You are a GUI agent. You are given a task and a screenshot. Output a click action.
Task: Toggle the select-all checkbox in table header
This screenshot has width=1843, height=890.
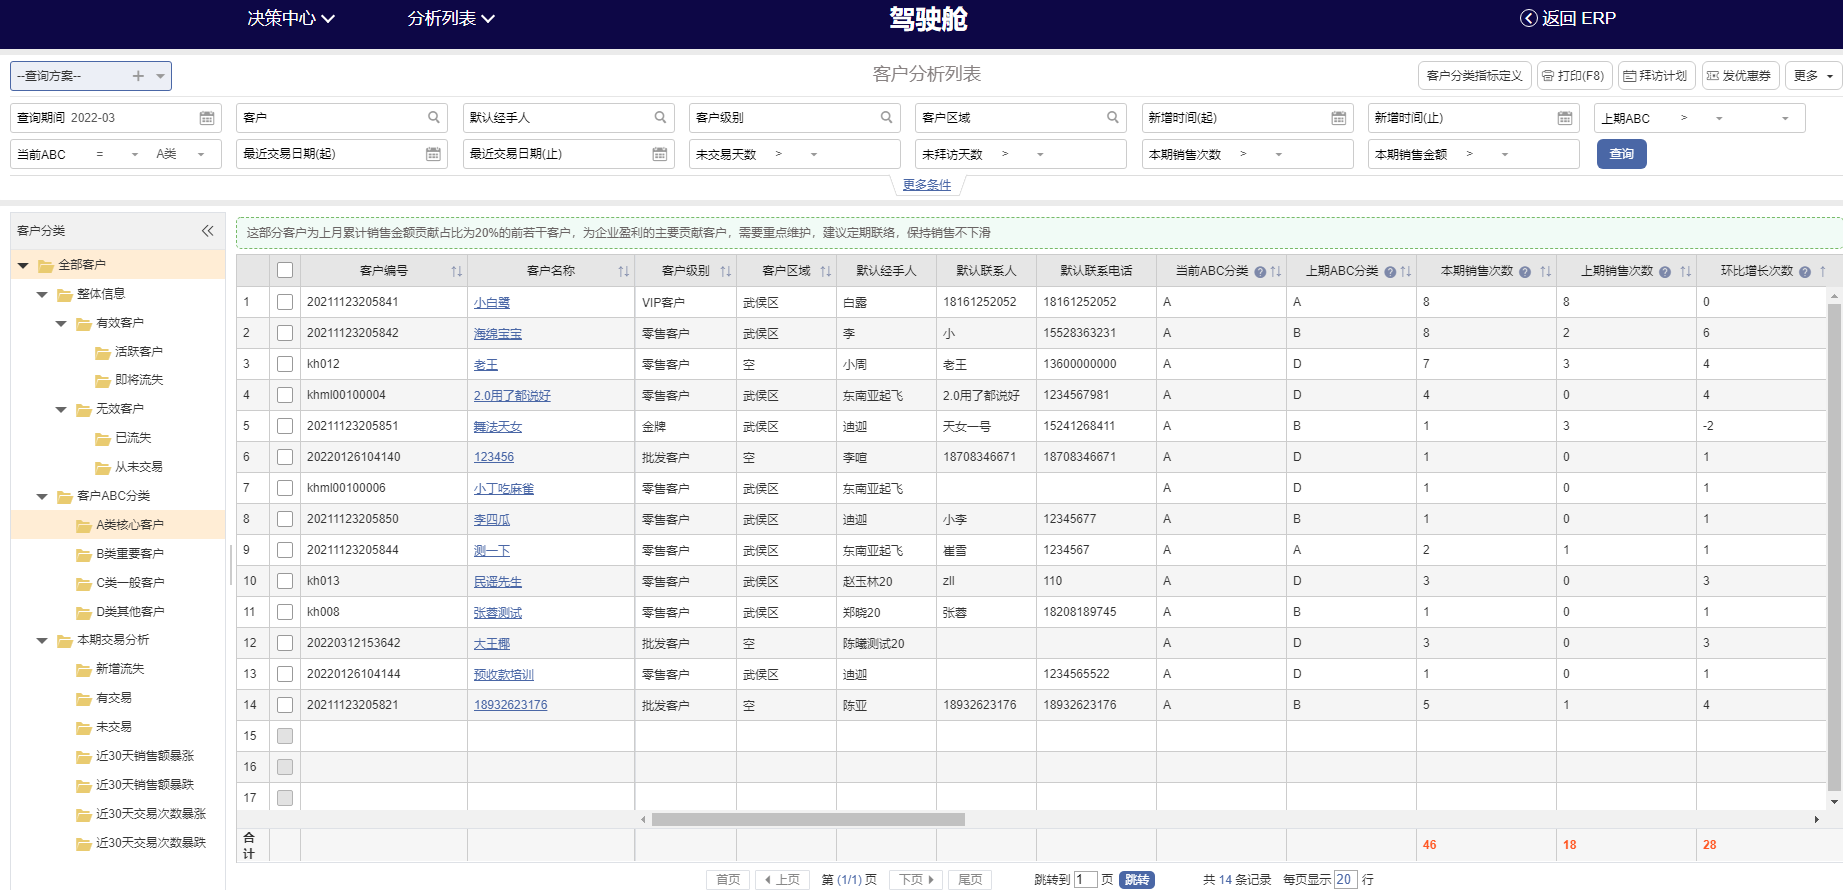click(285, 271)
